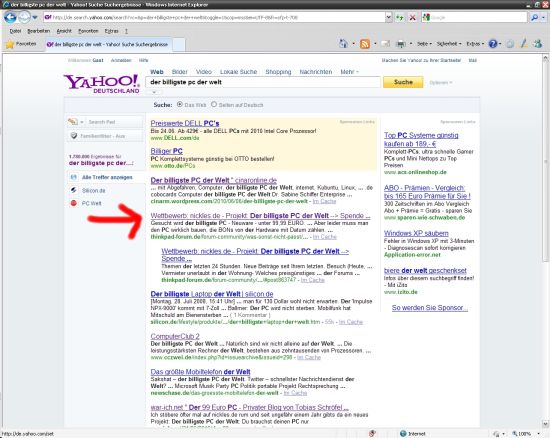Image resolution: width=550 pixels, height=438 pixels.
Task: Open the ComputerClub 2 result
Action: click(175, 336)
